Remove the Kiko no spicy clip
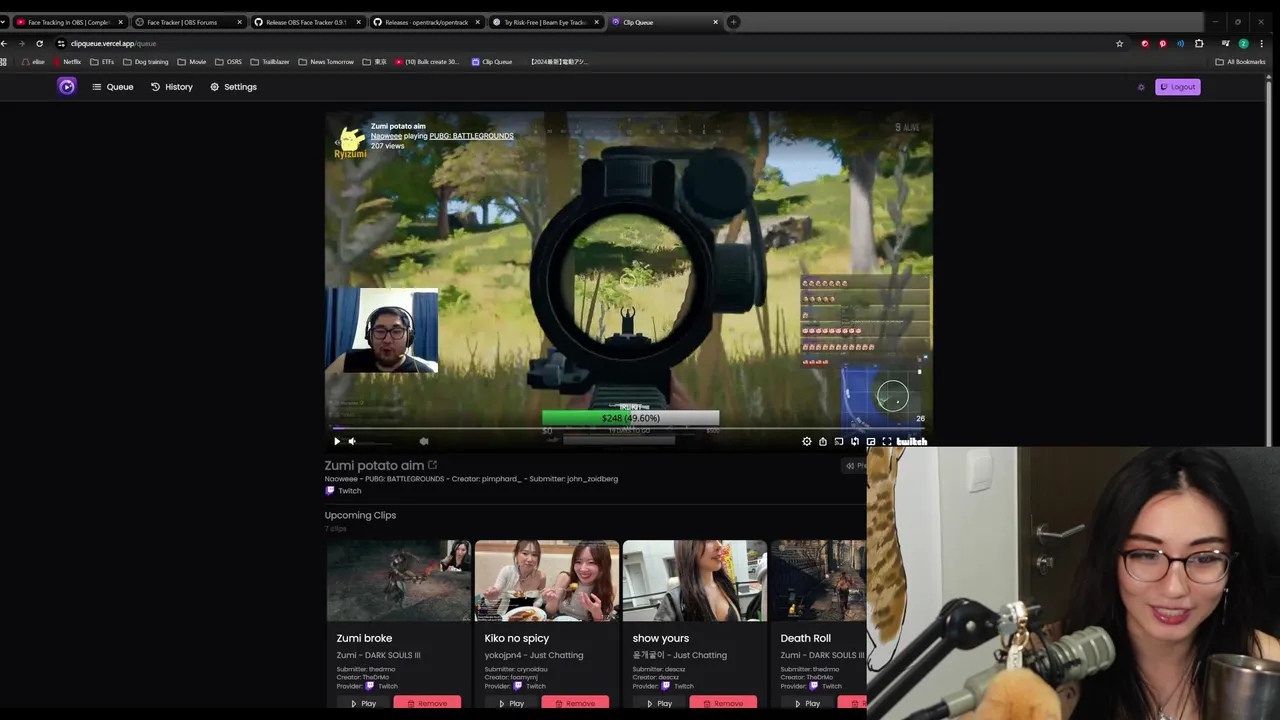 tap(575, 703)
